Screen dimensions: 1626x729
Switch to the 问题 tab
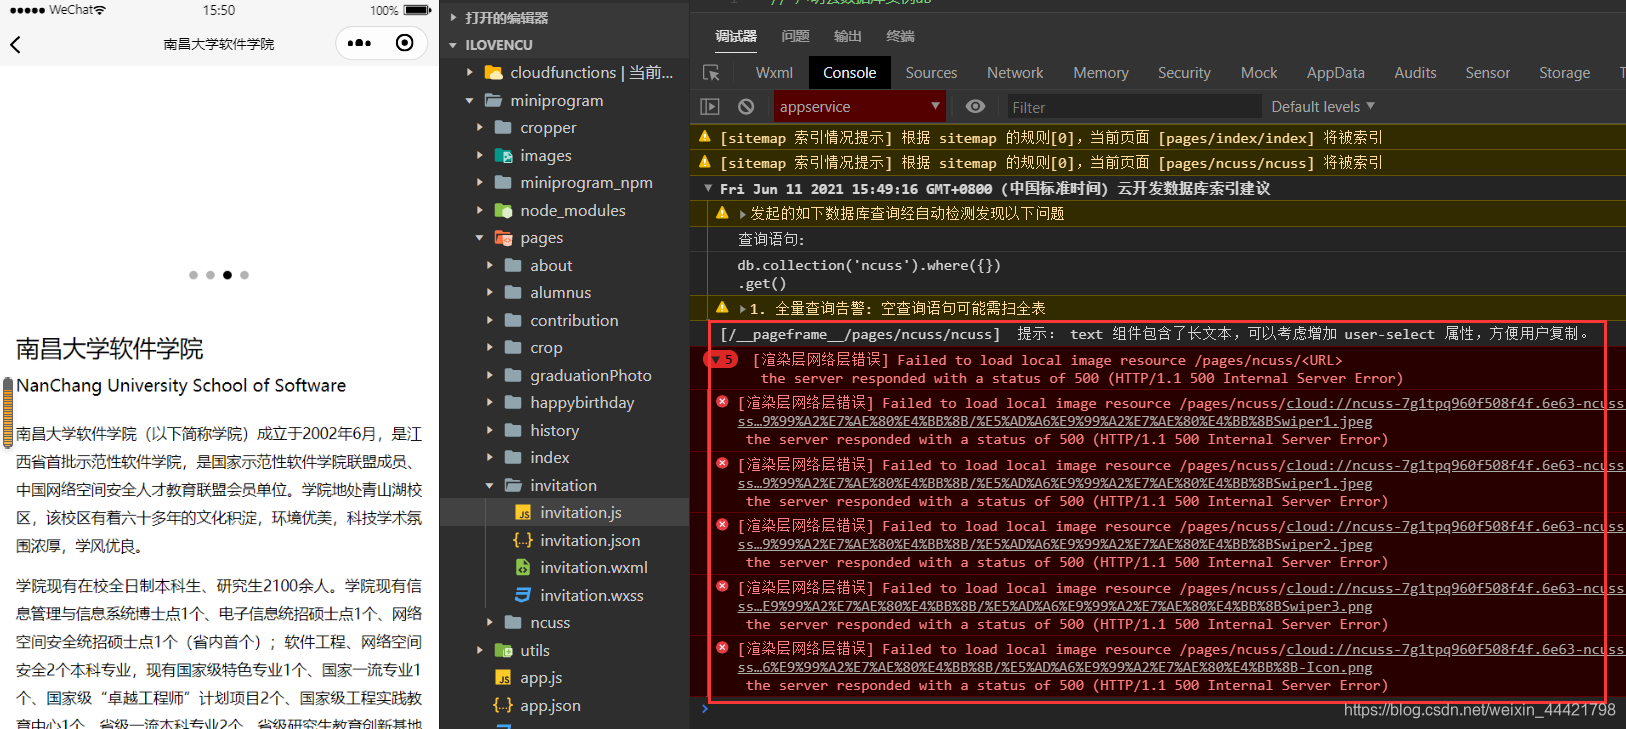[796, 36]
